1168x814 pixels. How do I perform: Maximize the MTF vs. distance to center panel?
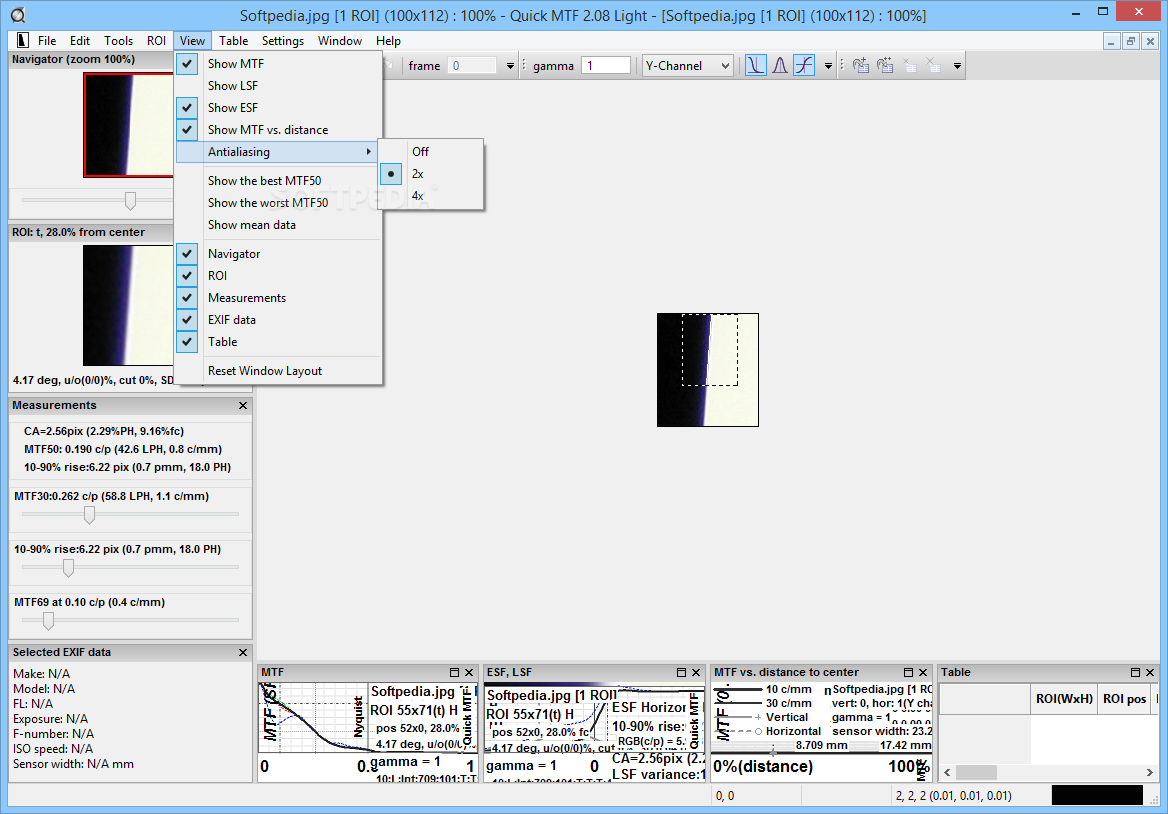(x=908, y=672)
